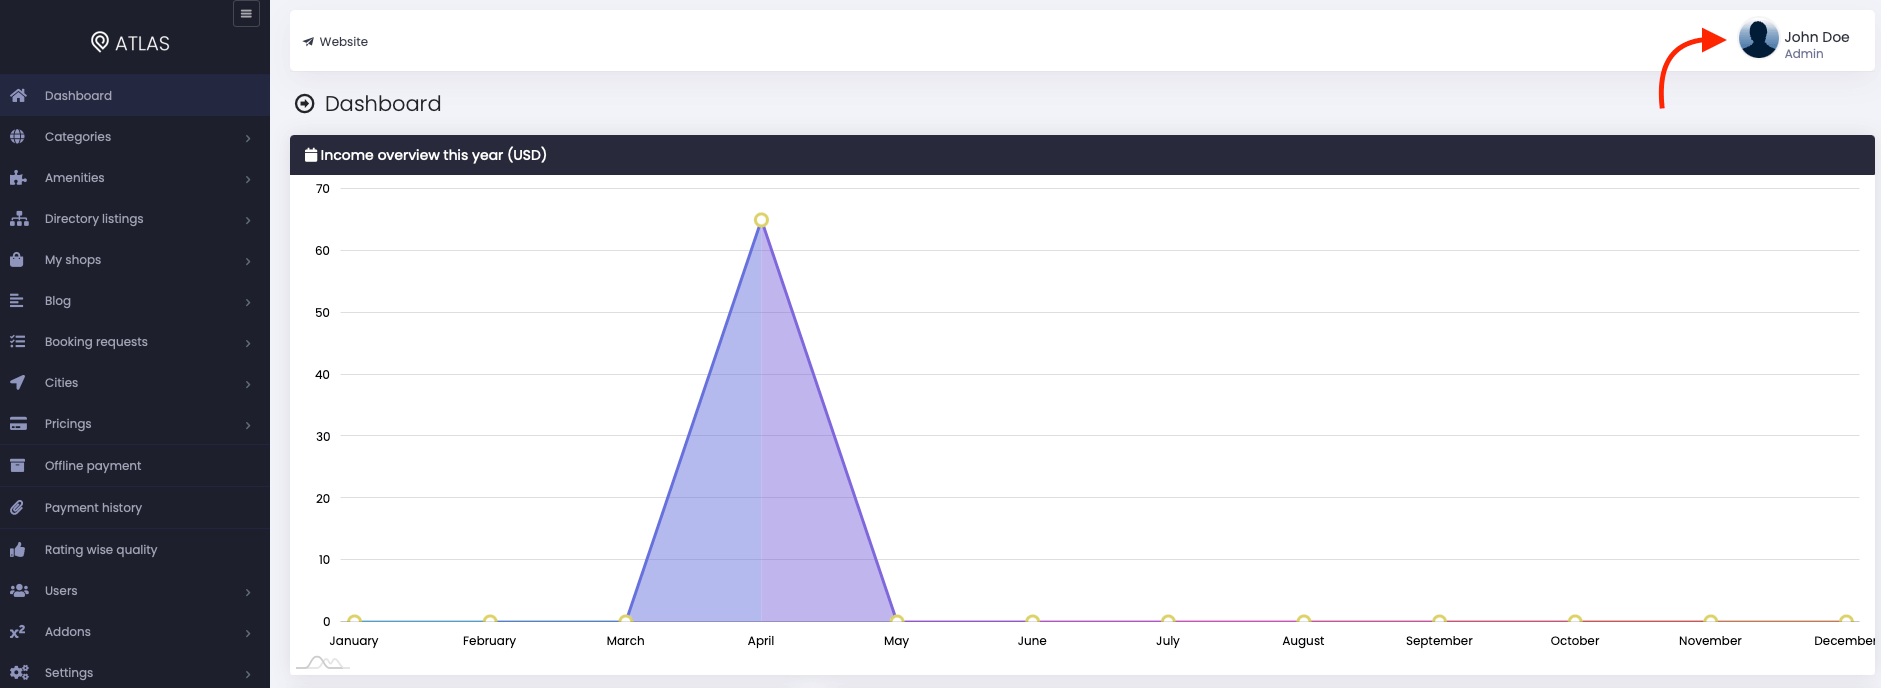This screenshot has width=1881, height=688.
Task: Click the May data point on chart
Action: coord(897,620)
